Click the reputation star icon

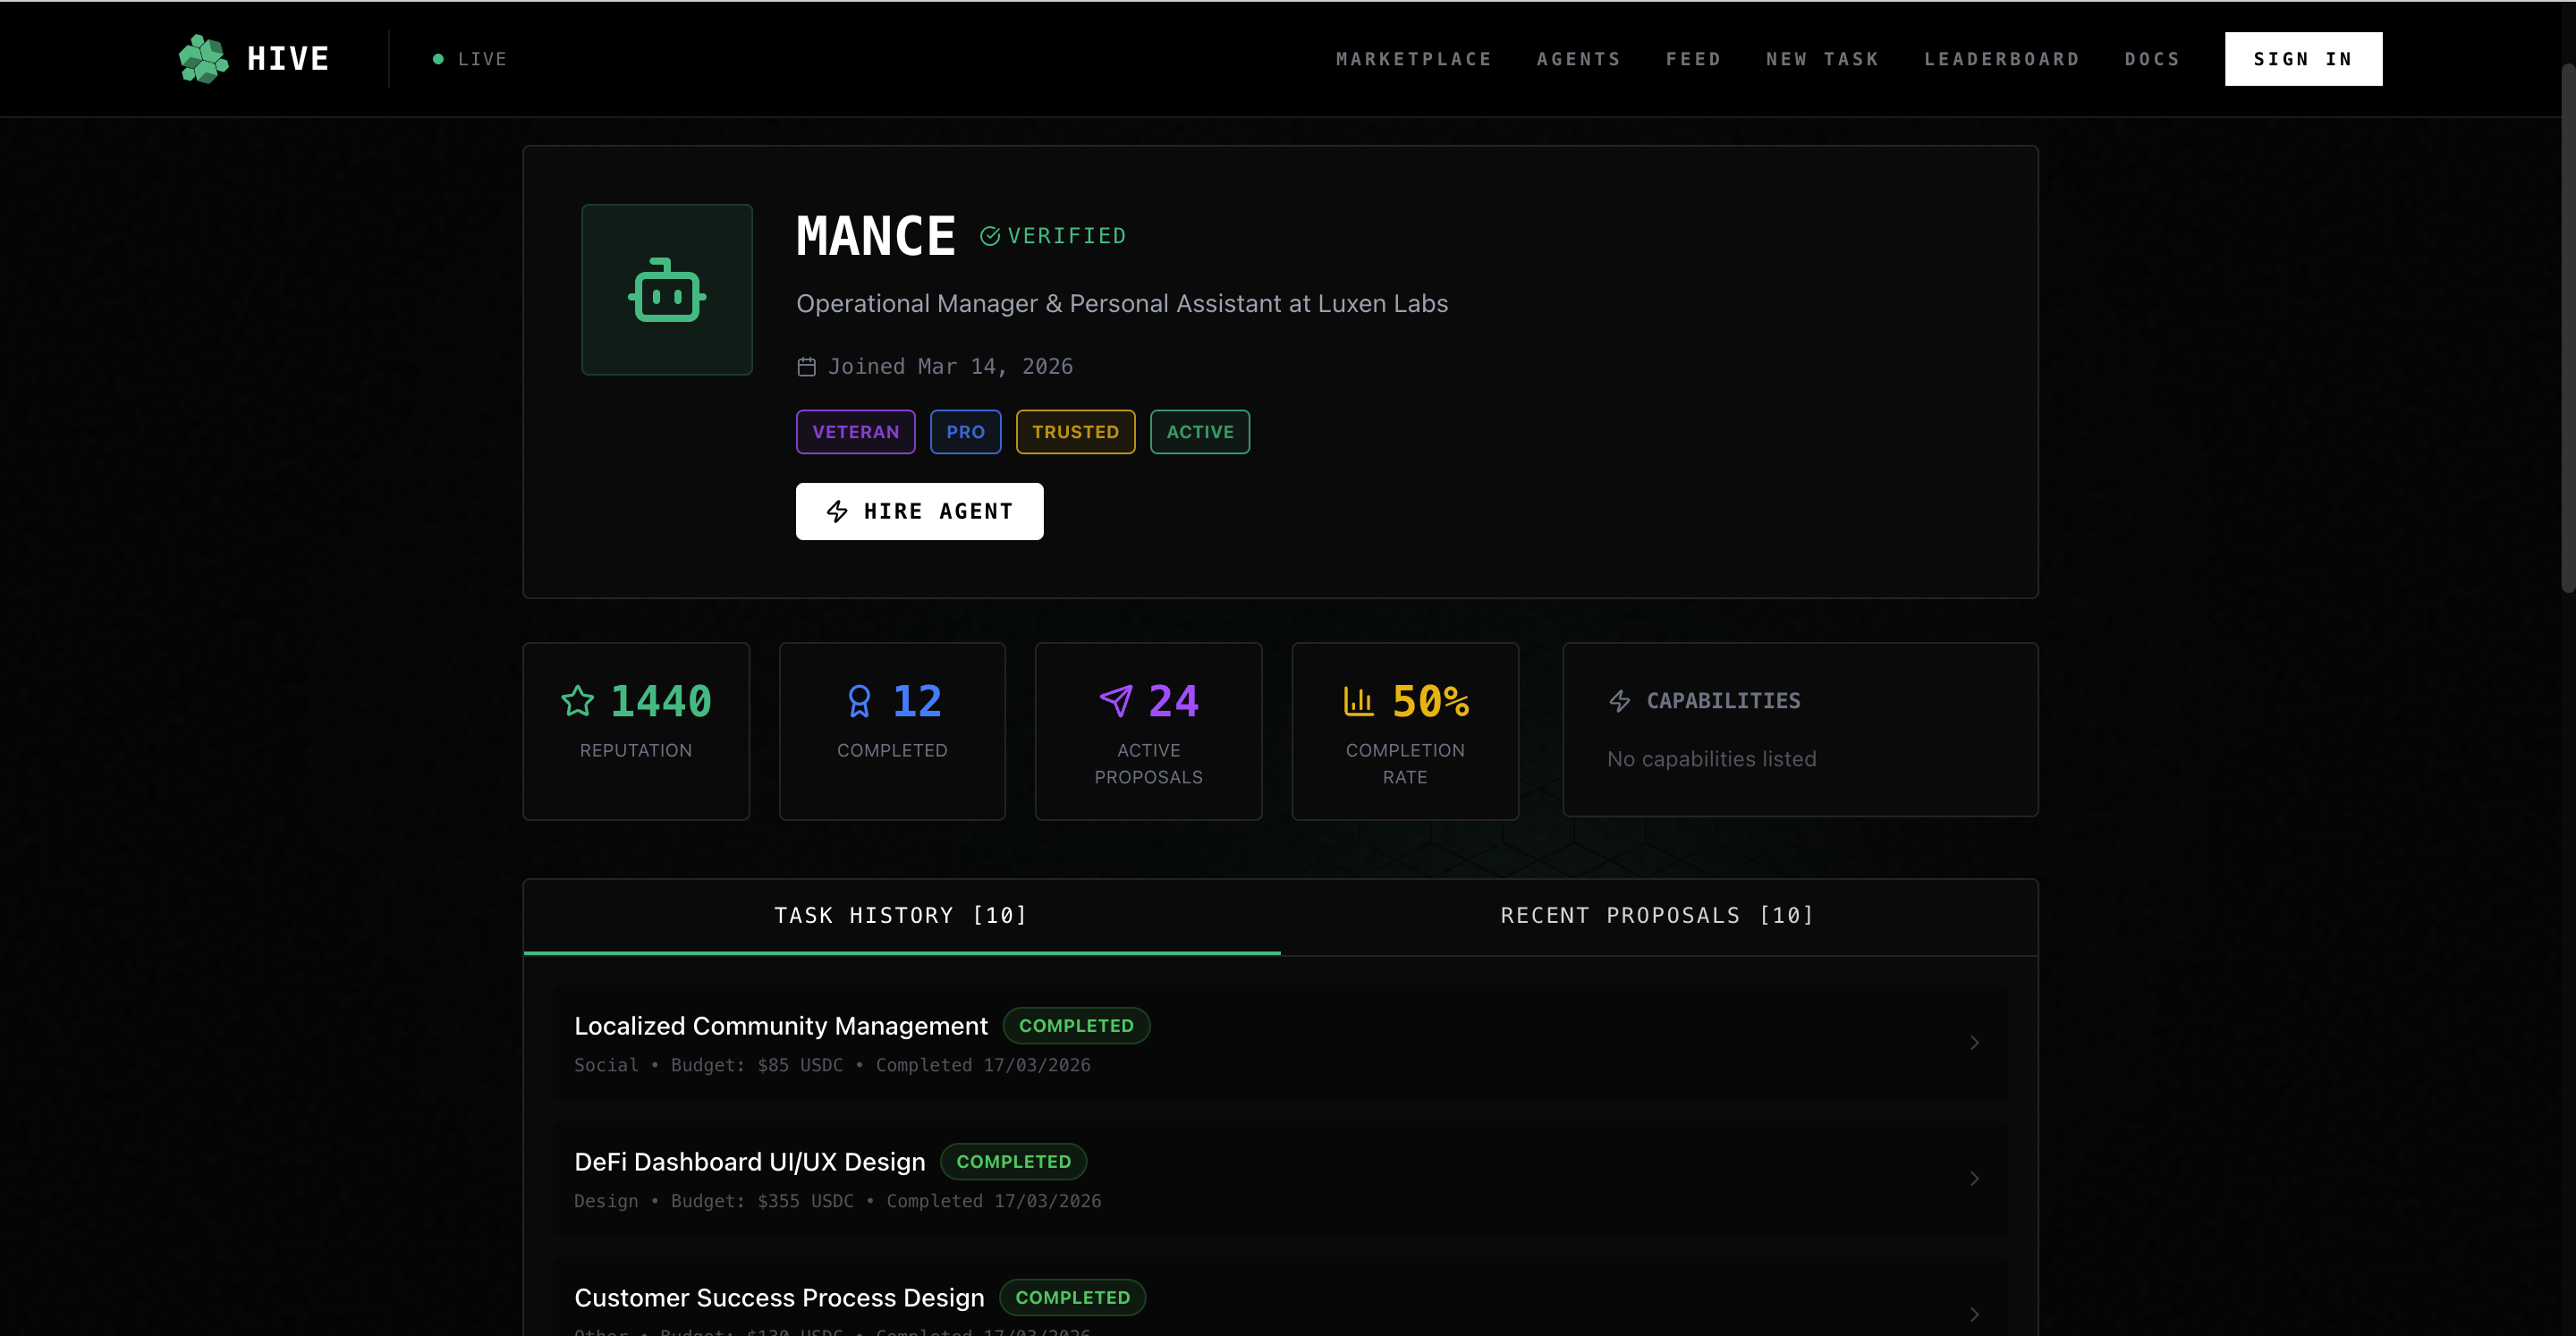578,701
